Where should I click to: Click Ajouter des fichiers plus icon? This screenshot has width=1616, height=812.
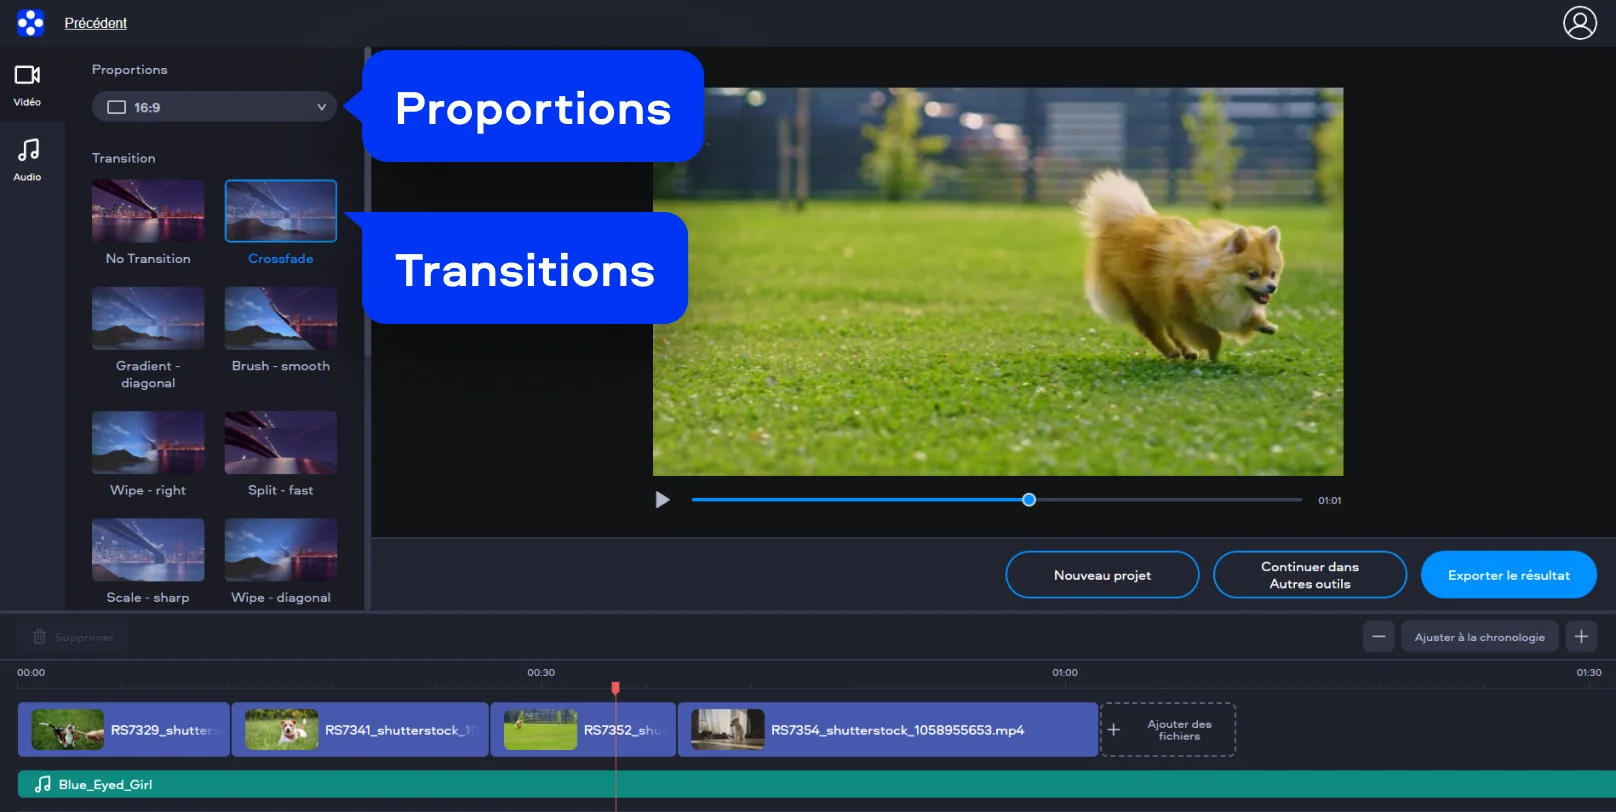[x=1114, y=730]
